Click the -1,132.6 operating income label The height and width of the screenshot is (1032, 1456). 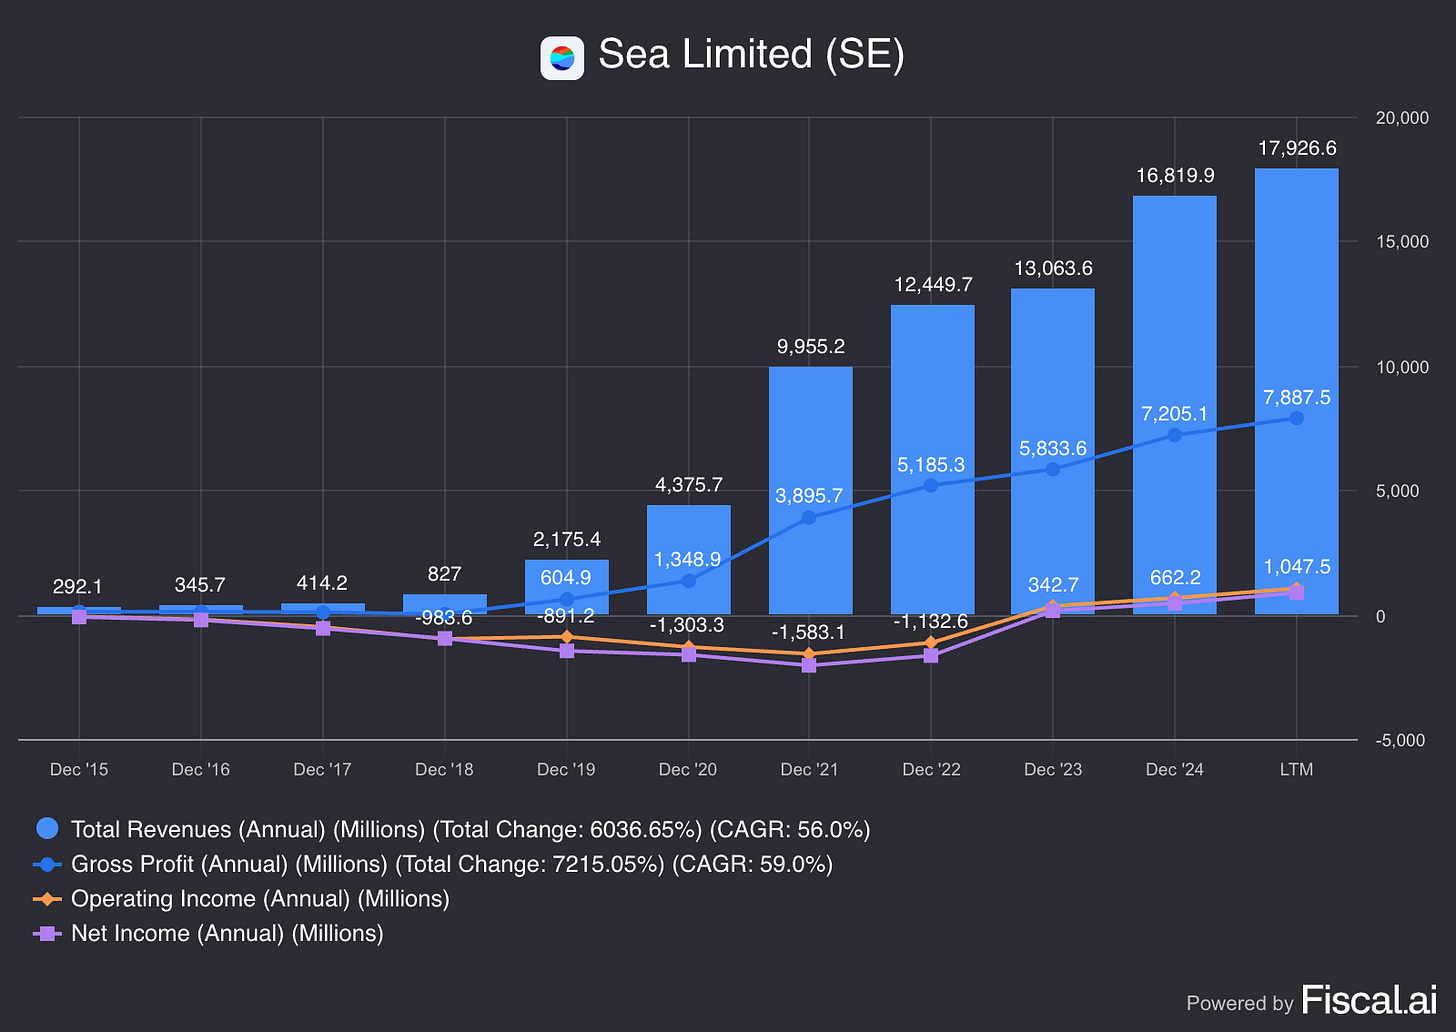(931, 621)
